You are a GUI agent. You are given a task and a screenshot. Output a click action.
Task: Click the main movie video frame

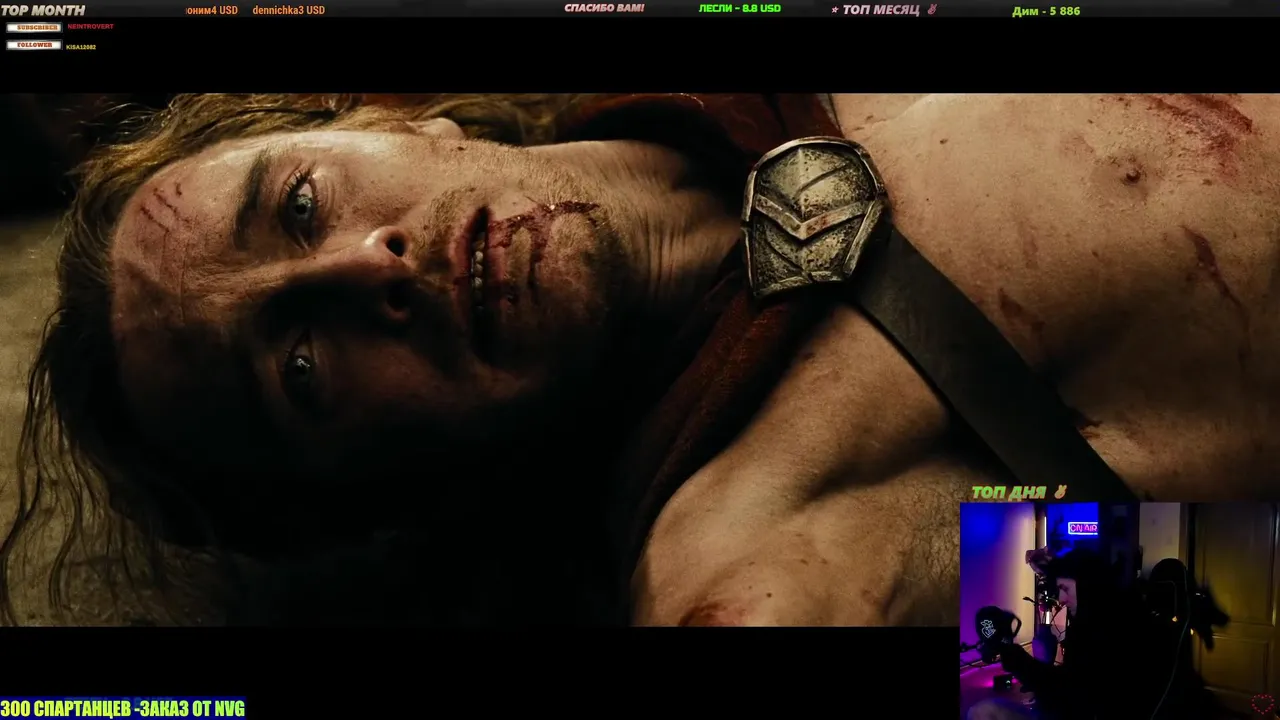click(x=640, y=360)
